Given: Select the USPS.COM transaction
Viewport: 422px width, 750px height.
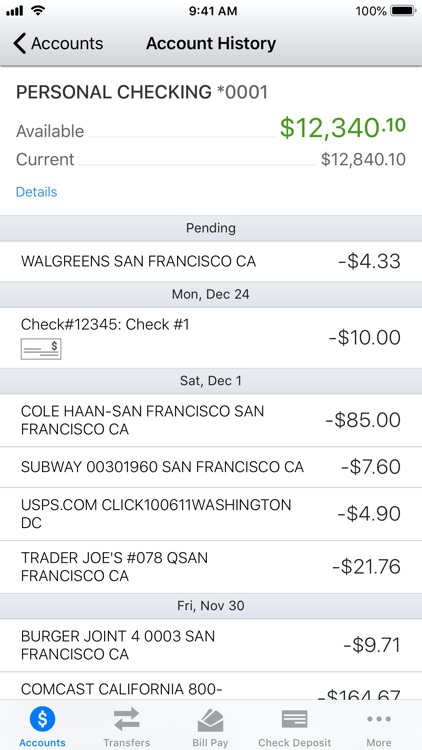Looking at the screenshot, I should click(211, 514).
